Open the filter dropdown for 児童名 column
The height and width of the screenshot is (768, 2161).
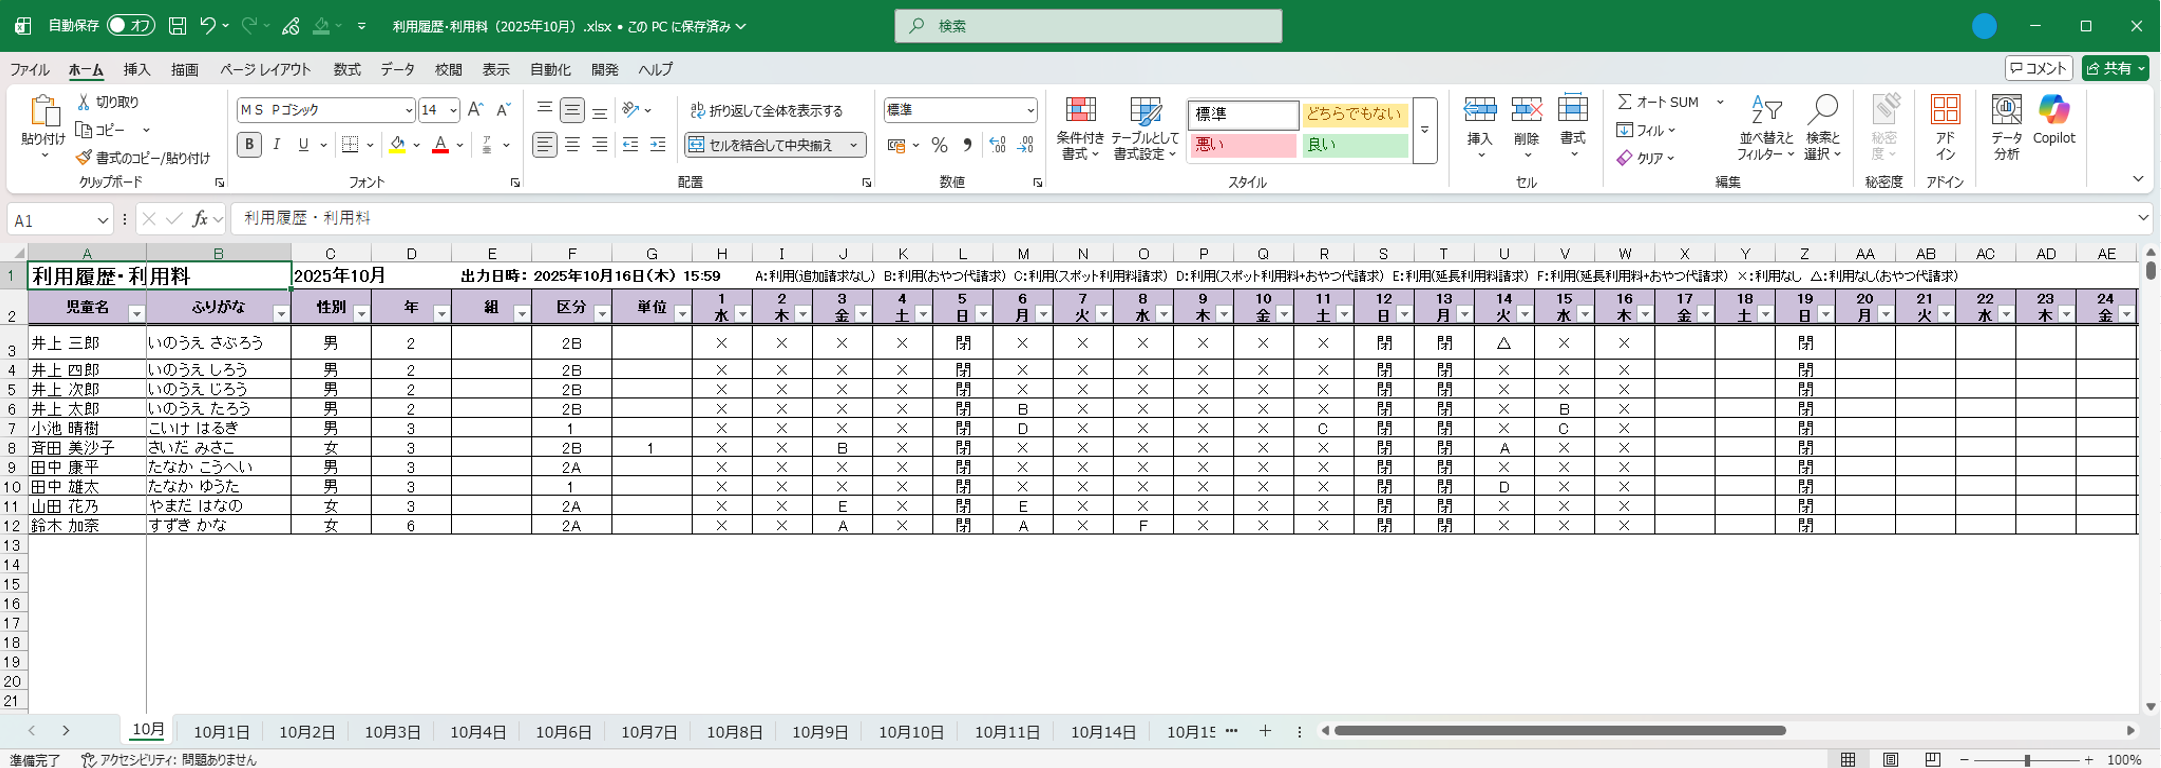pyautogui.click(x=137, y=314)
